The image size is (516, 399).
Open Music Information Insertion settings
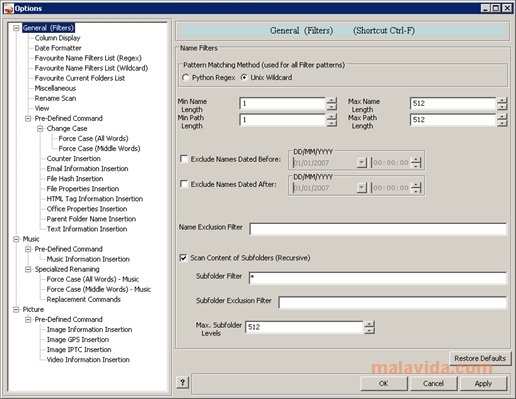click(88, 259)
